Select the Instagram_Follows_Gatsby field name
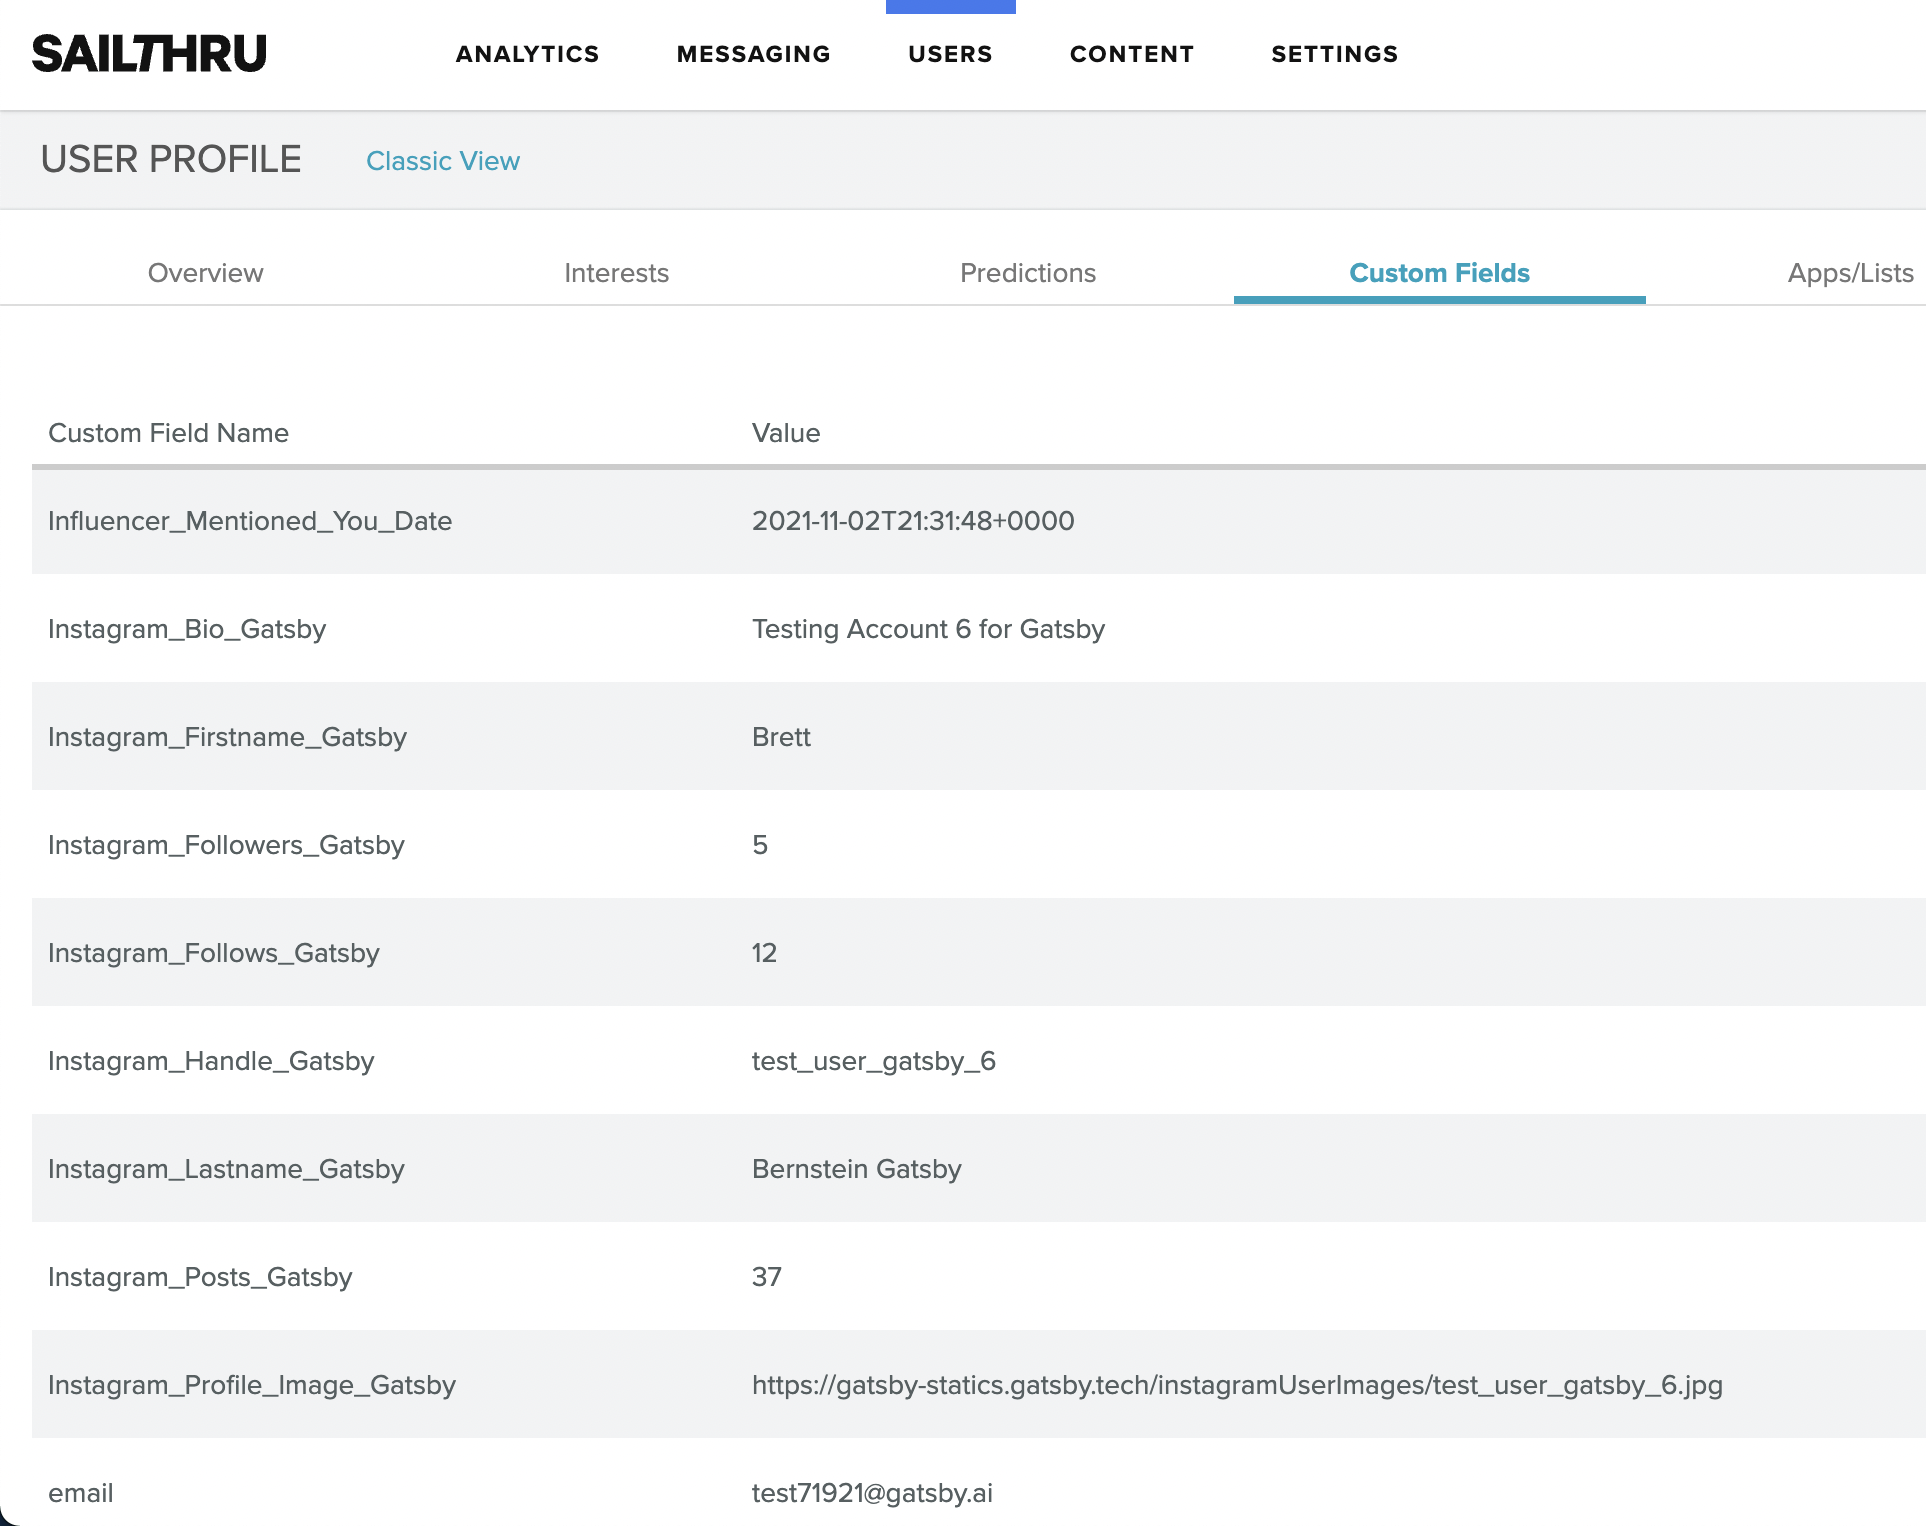 pos(214,953)
